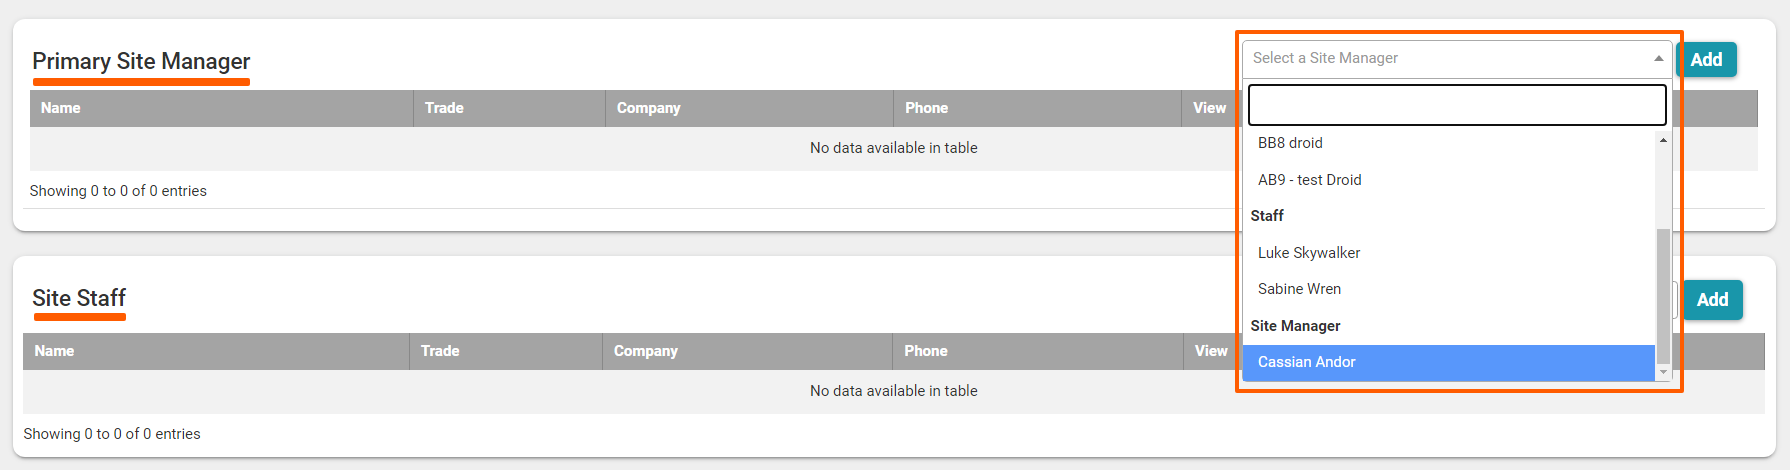Sort Primary Site Manager table by Phone
Screen dimensions: 1790x470
tap(926, 108)
